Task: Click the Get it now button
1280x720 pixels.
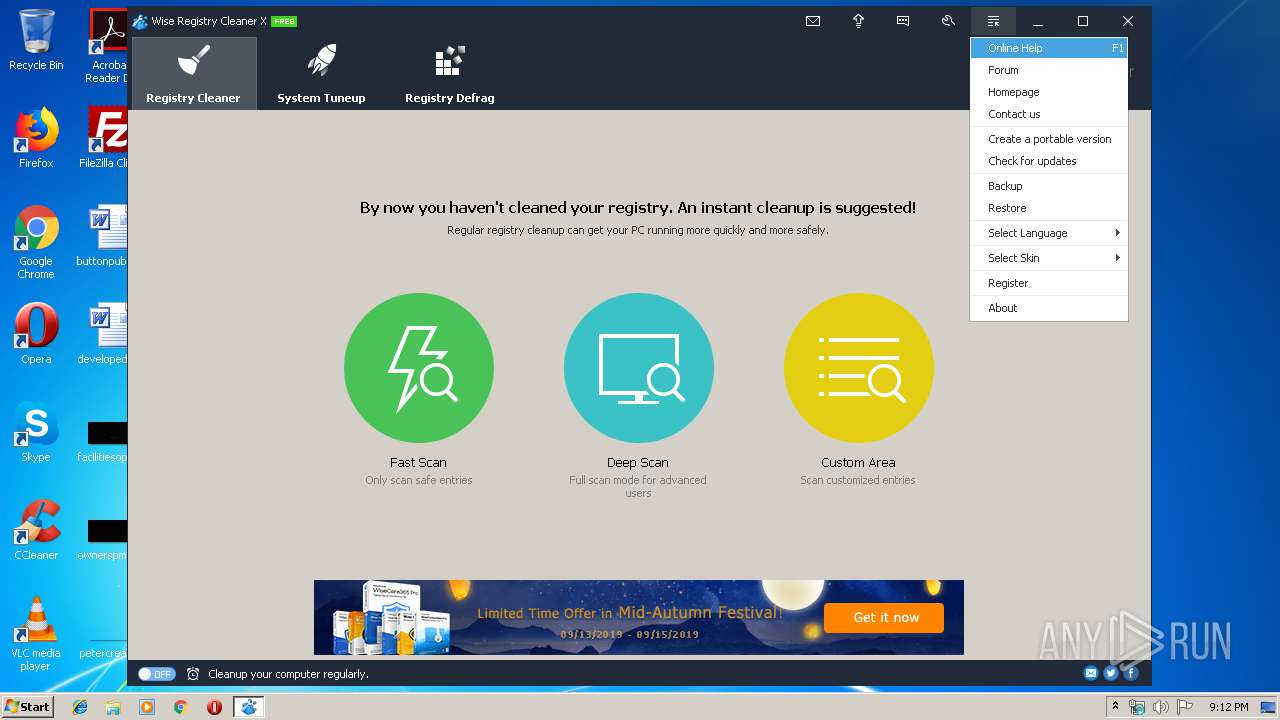Action: tap(885, 617)
